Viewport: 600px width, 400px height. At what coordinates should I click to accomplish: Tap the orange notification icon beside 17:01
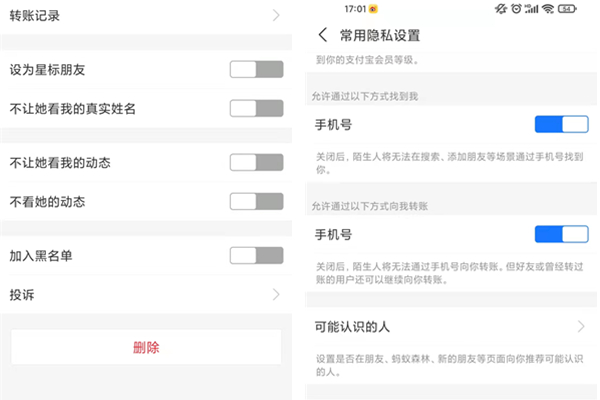373,8
